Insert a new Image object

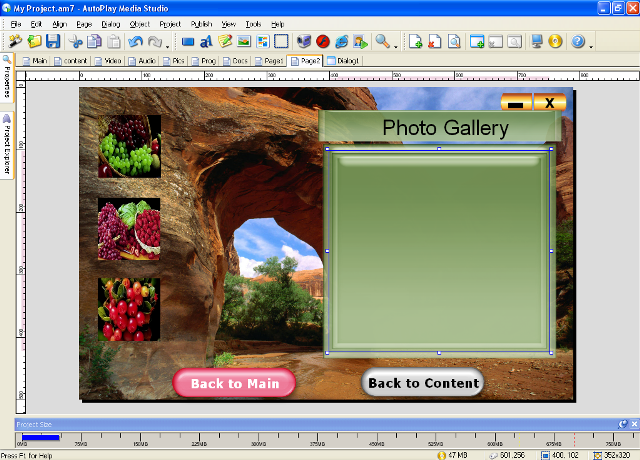244,42
